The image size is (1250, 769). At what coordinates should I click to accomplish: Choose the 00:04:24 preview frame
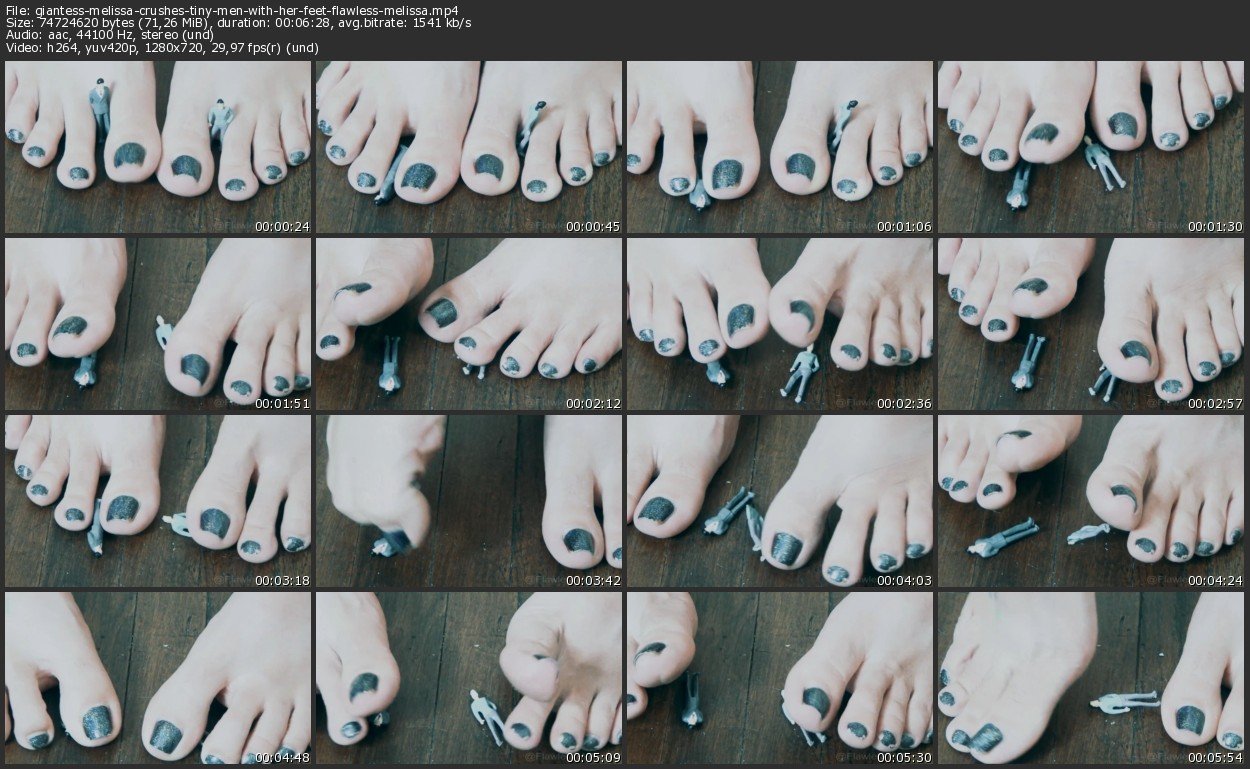click(x=1091, y=501)
